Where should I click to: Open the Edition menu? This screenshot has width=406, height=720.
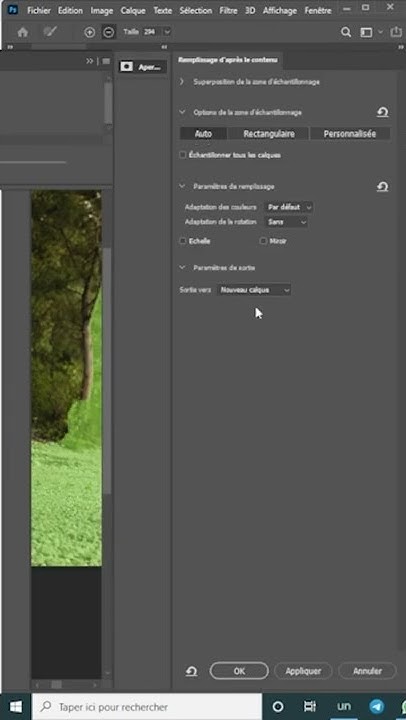pyautogui.click(x=70, y=10)
